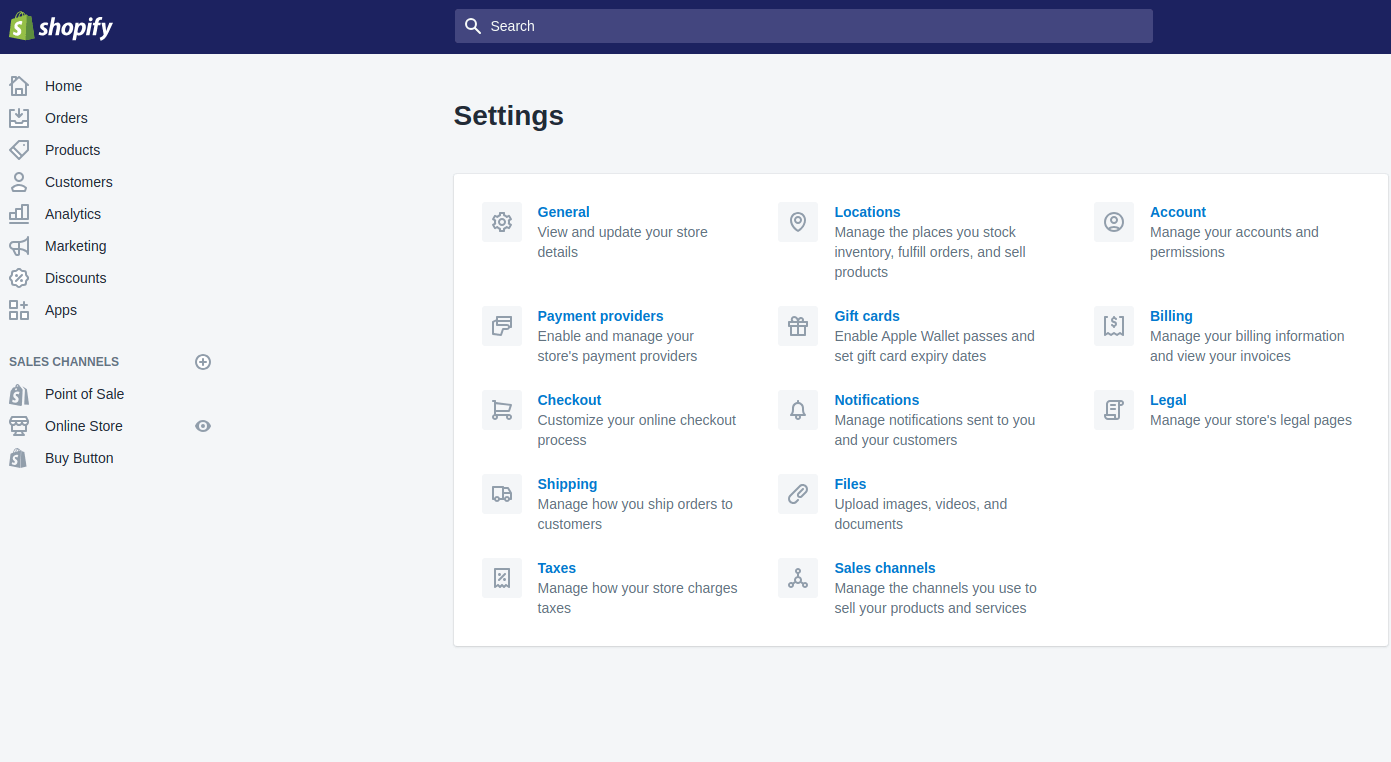Click the Taxes percent receipt icon
The width and height of the screenshot is (1391, 762).
point(502,578)
